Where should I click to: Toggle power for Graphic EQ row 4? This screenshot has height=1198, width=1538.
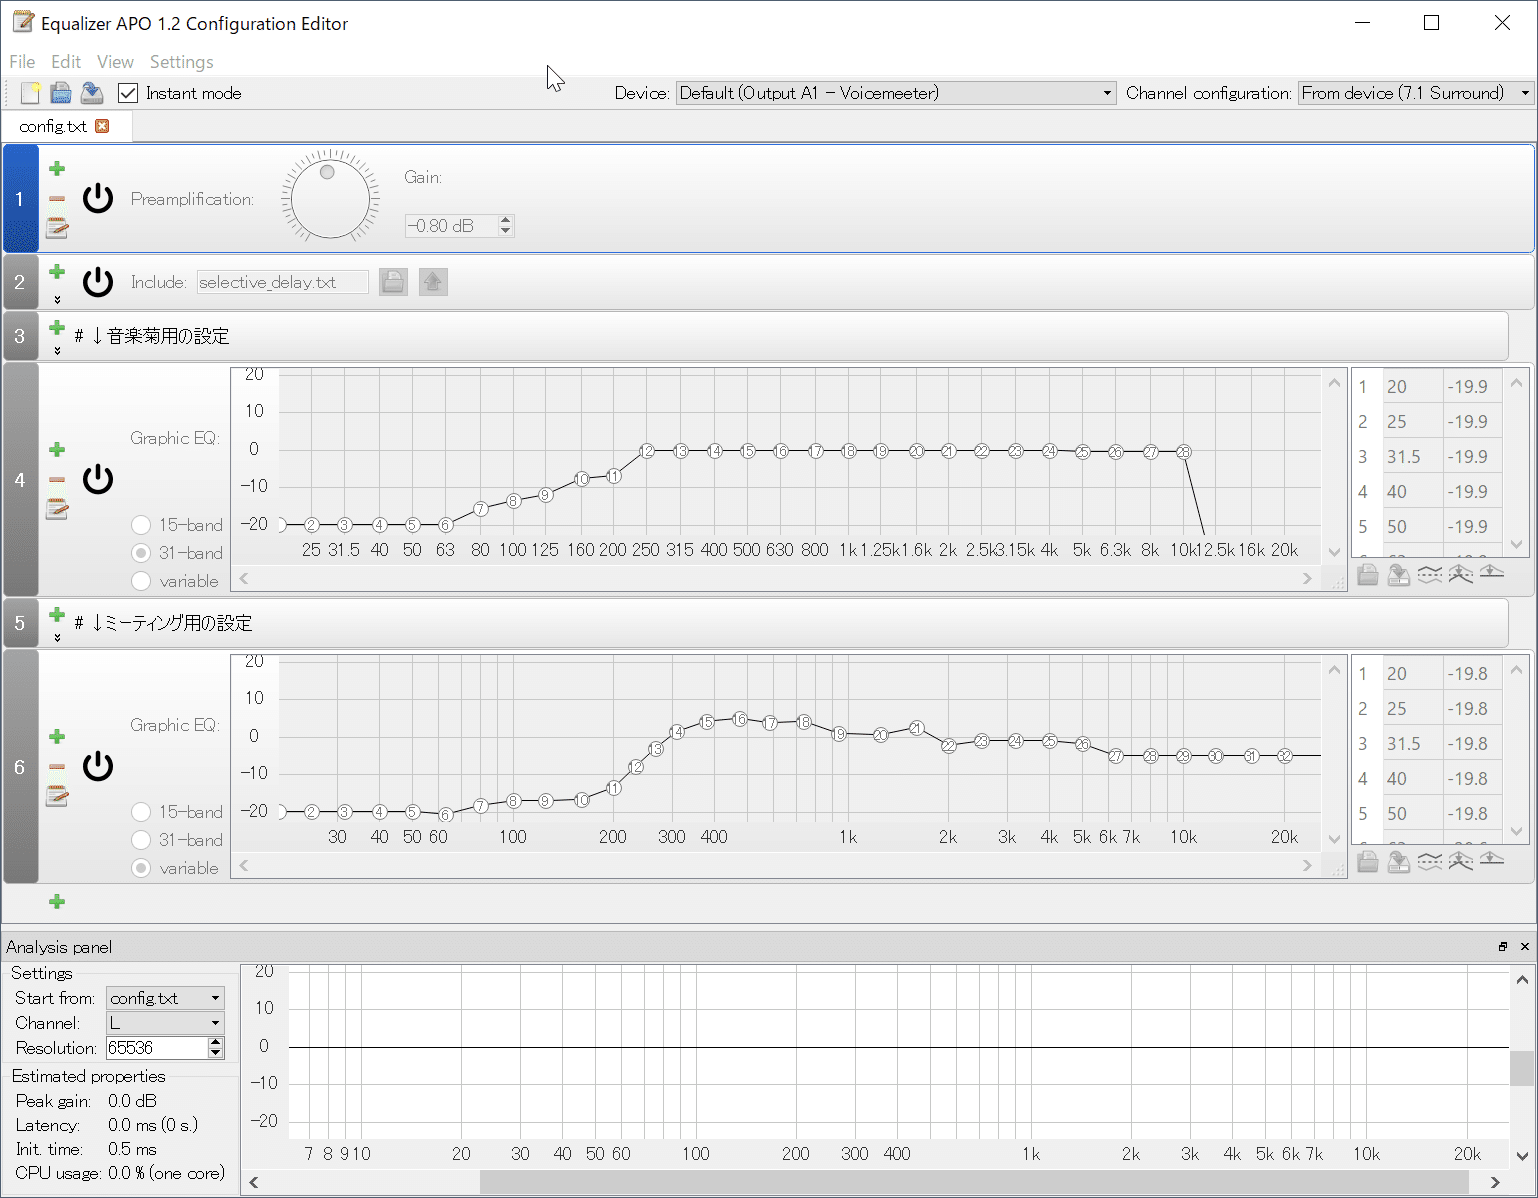98,480
